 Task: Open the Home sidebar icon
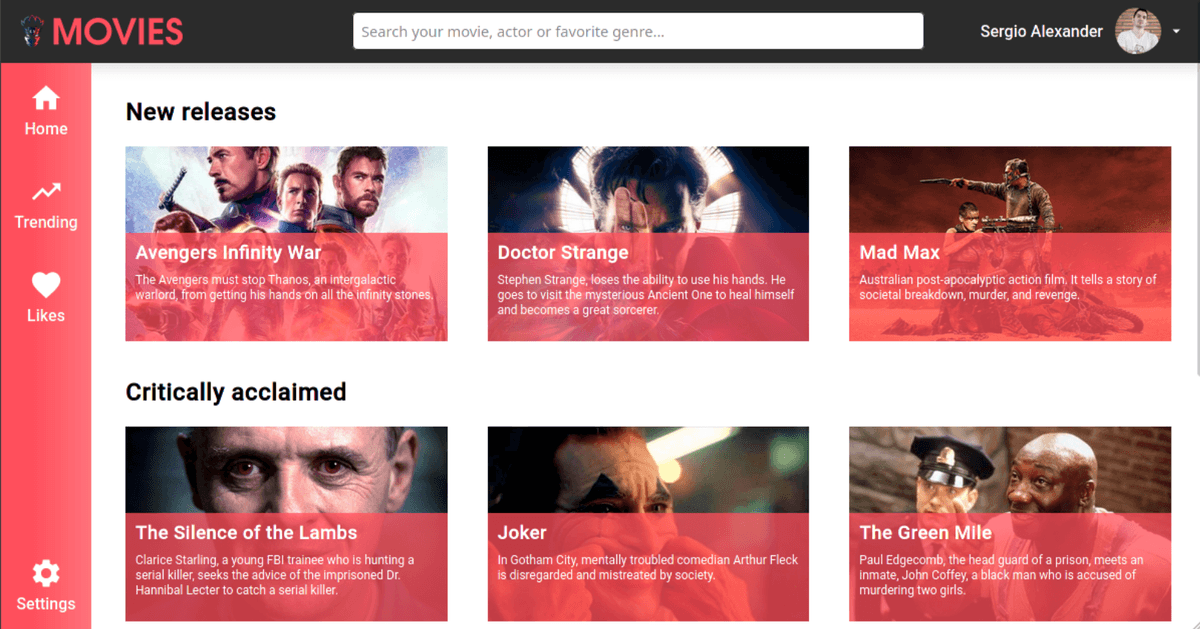pos(46,98)
